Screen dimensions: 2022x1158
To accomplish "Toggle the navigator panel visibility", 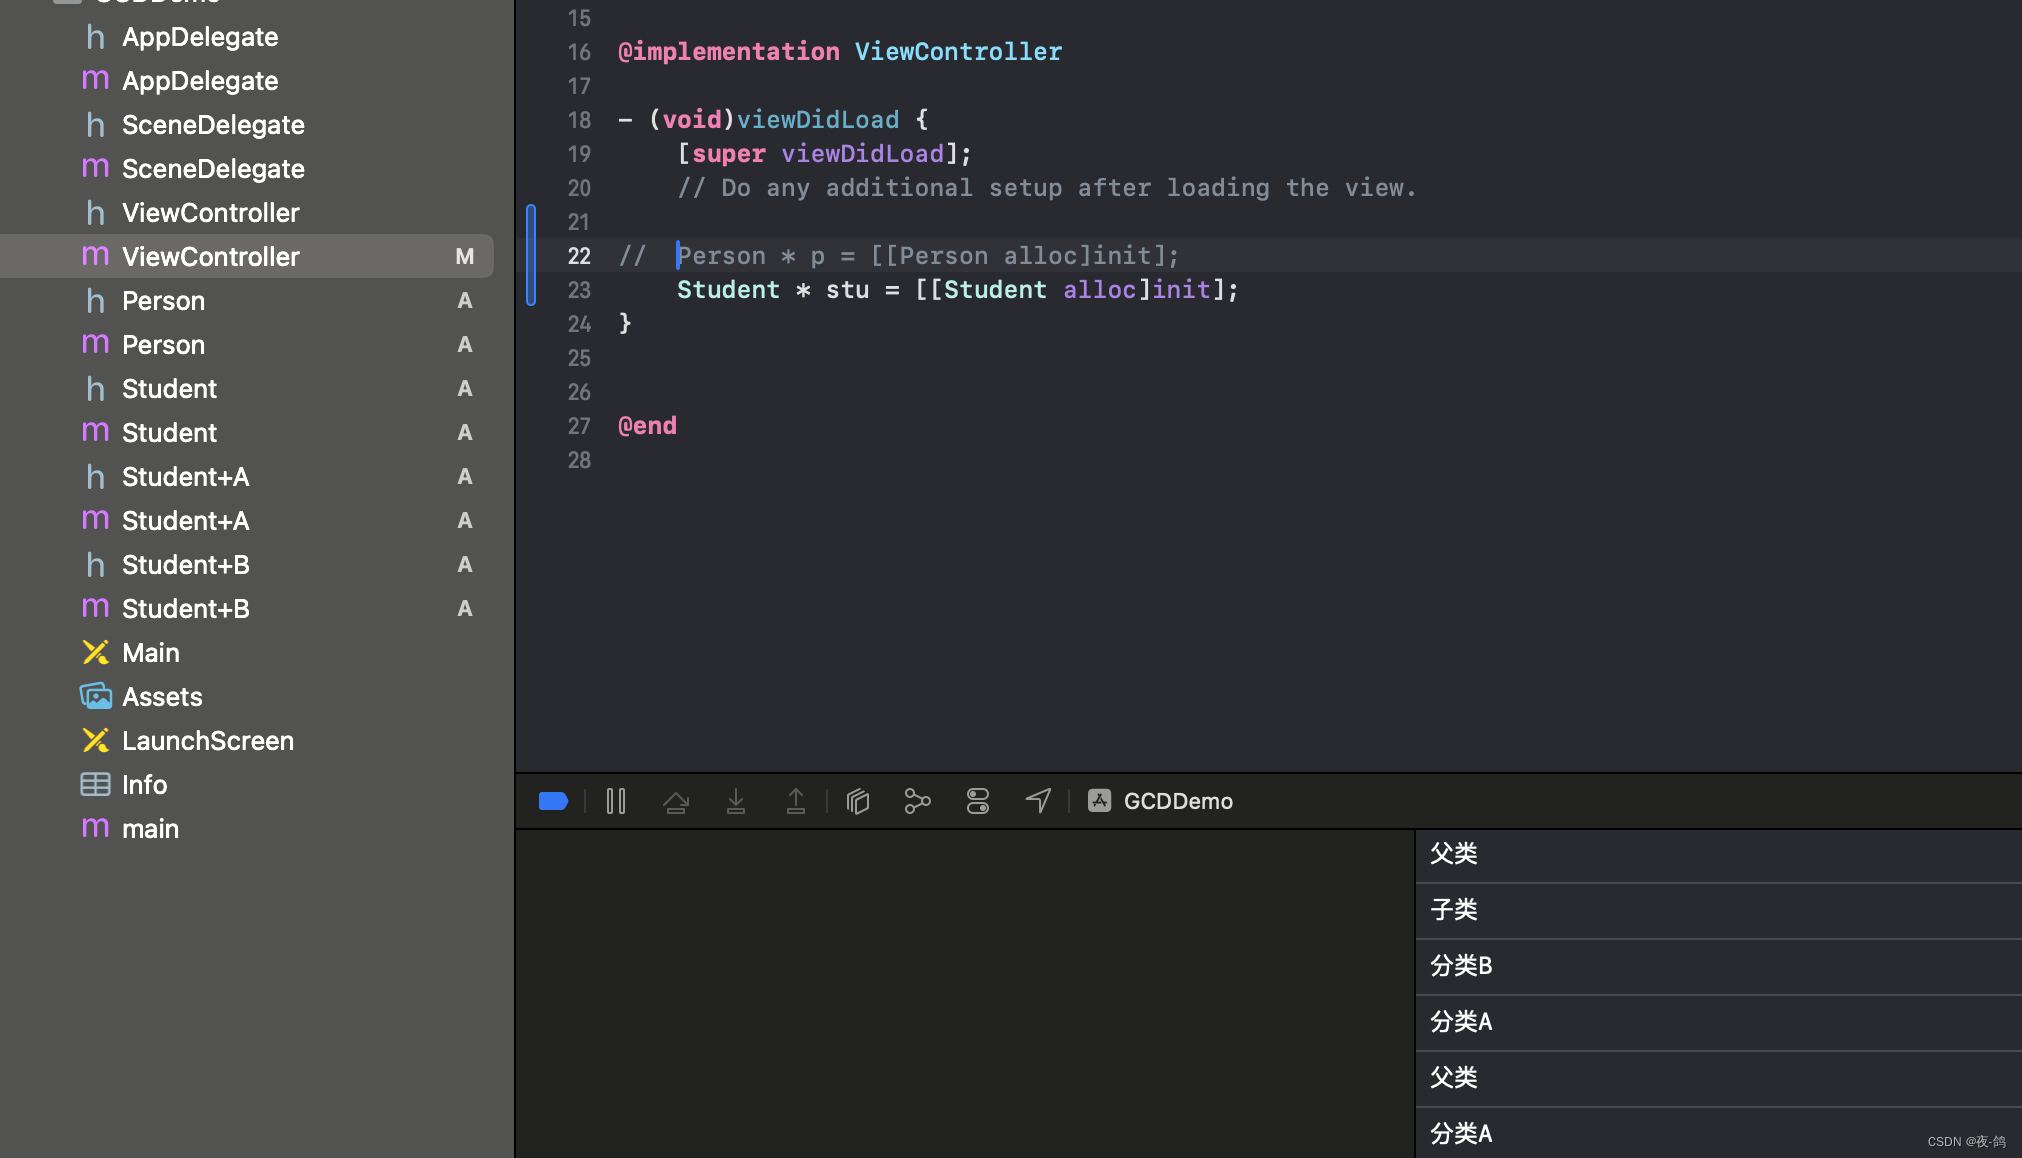I will pyautogui.click(x=553, y=800).
